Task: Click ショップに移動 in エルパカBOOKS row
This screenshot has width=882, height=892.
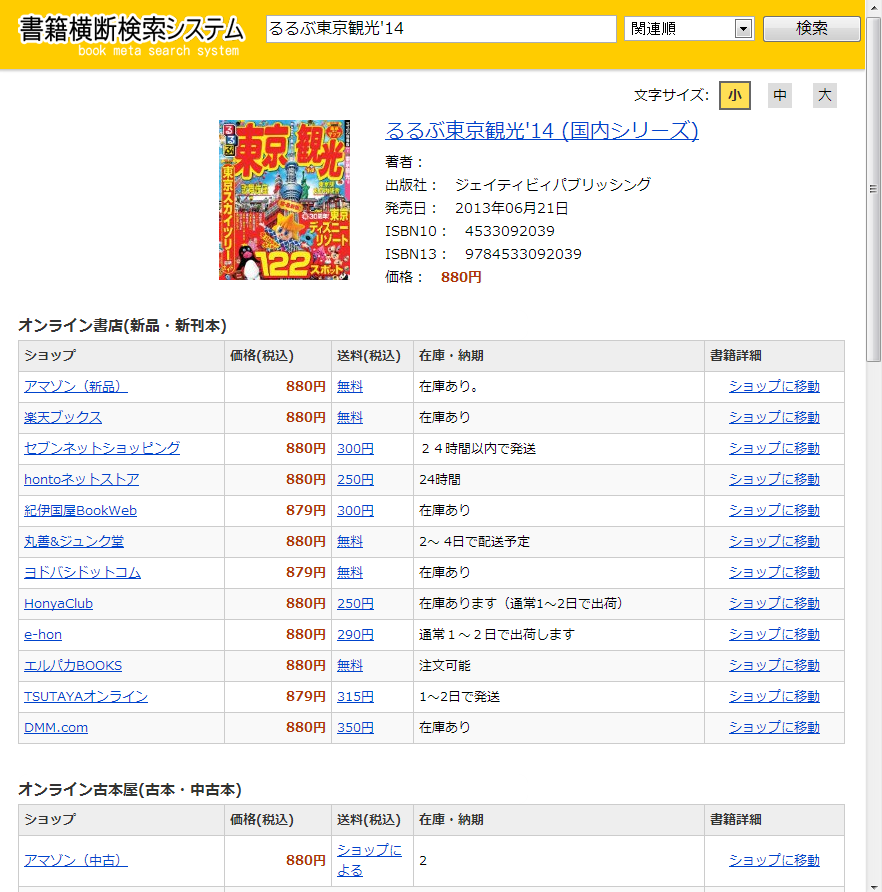Action: tap(774, 665)
